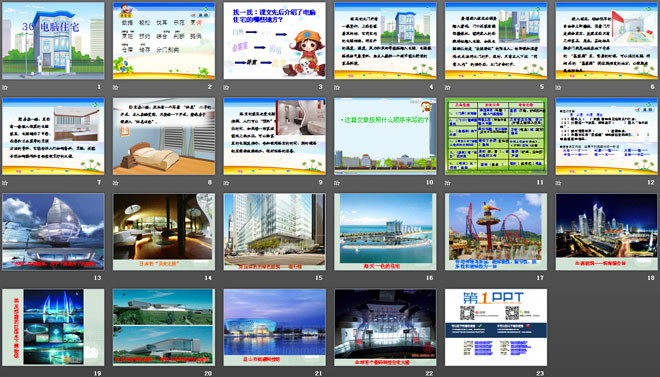Image resolution: width=660 pixels, height=377 pixels.
Task: Click the animation star icon under slide 1
Action: pos(5,87)
